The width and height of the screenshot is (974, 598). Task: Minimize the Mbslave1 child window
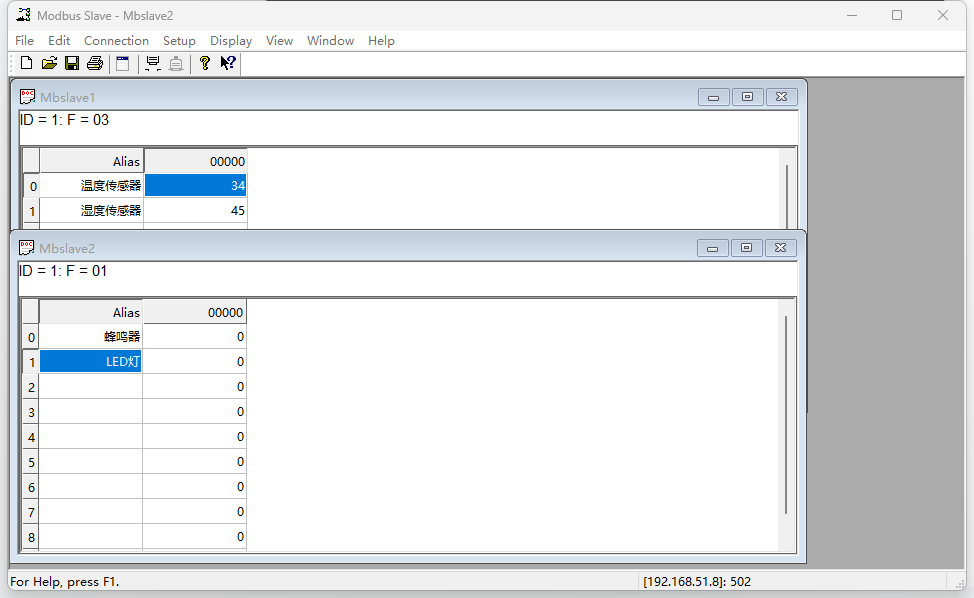click(x=713, y=97)
